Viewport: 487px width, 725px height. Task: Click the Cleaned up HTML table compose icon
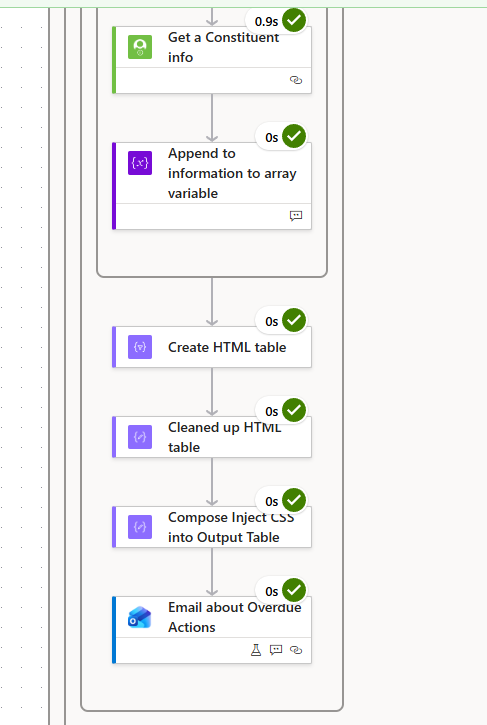coord(140,437)
